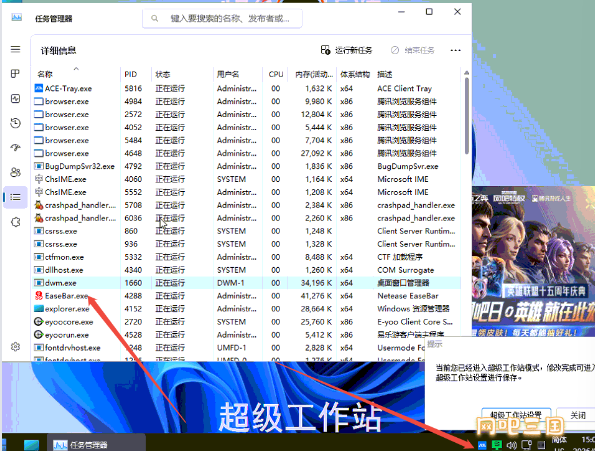Select browser.exe row with PID 4984
Image resolution: width=595 pixels, height=451 pixels.
click(x=247, y=101)
